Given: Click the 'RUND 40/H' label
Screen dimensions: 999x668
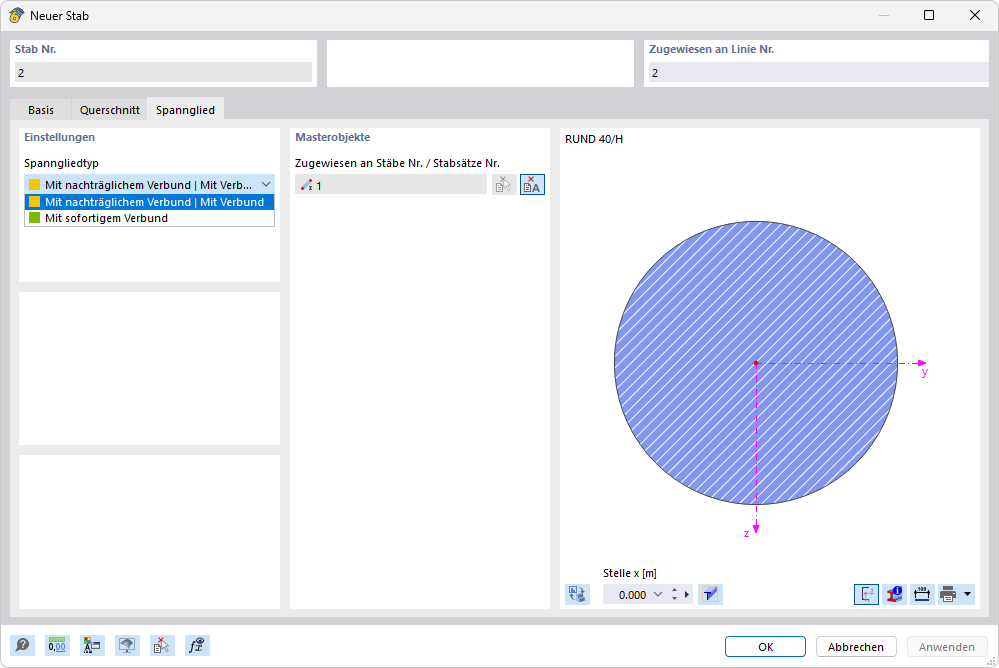Looking at the screenshot, I should pos(594,139).
